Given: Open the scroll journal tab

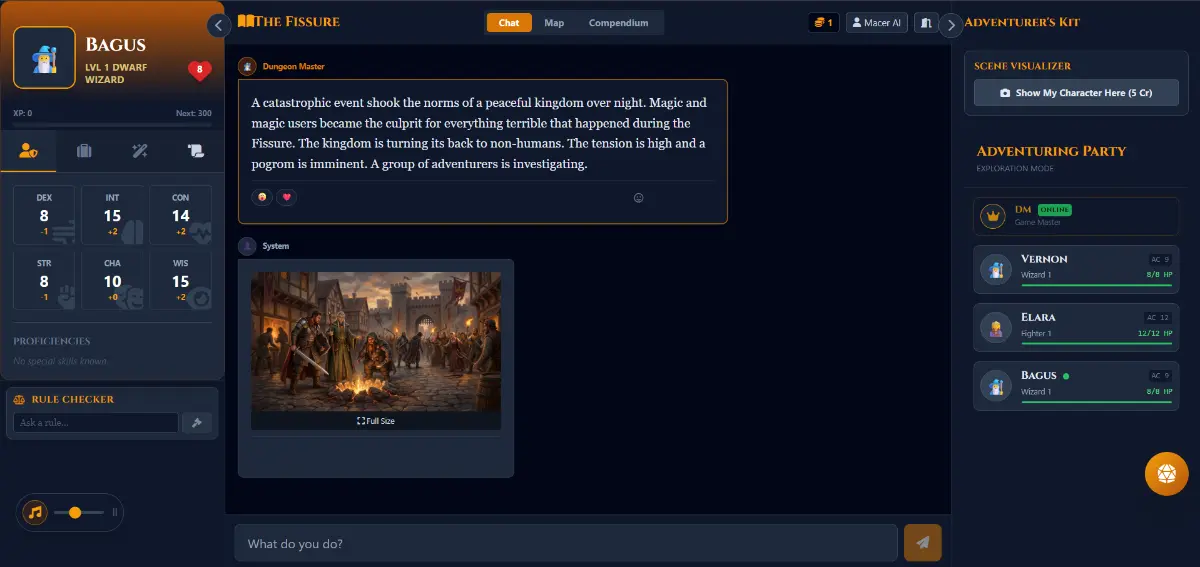Looking at the screenshot, I should tap(195, 151).
